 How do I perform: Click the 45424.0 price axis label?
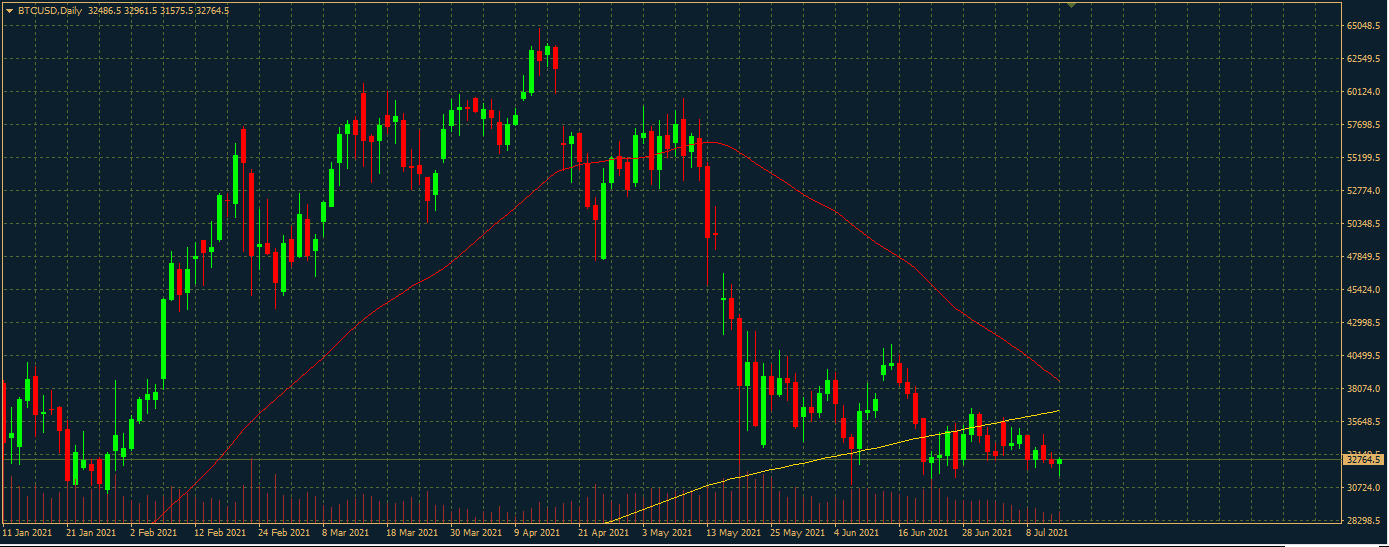[1364, 290]
